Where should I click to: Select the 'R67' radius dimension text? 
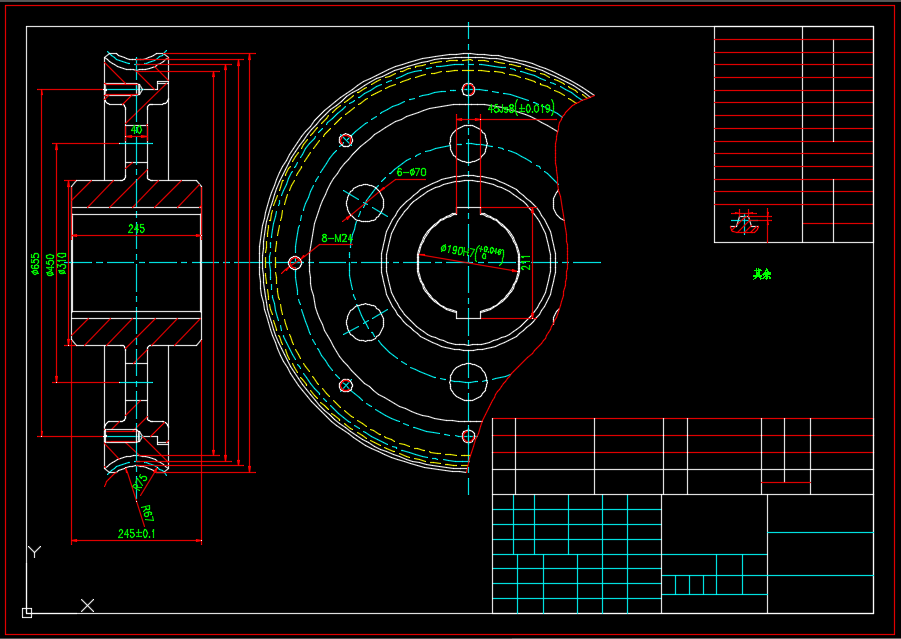(147, 513)
